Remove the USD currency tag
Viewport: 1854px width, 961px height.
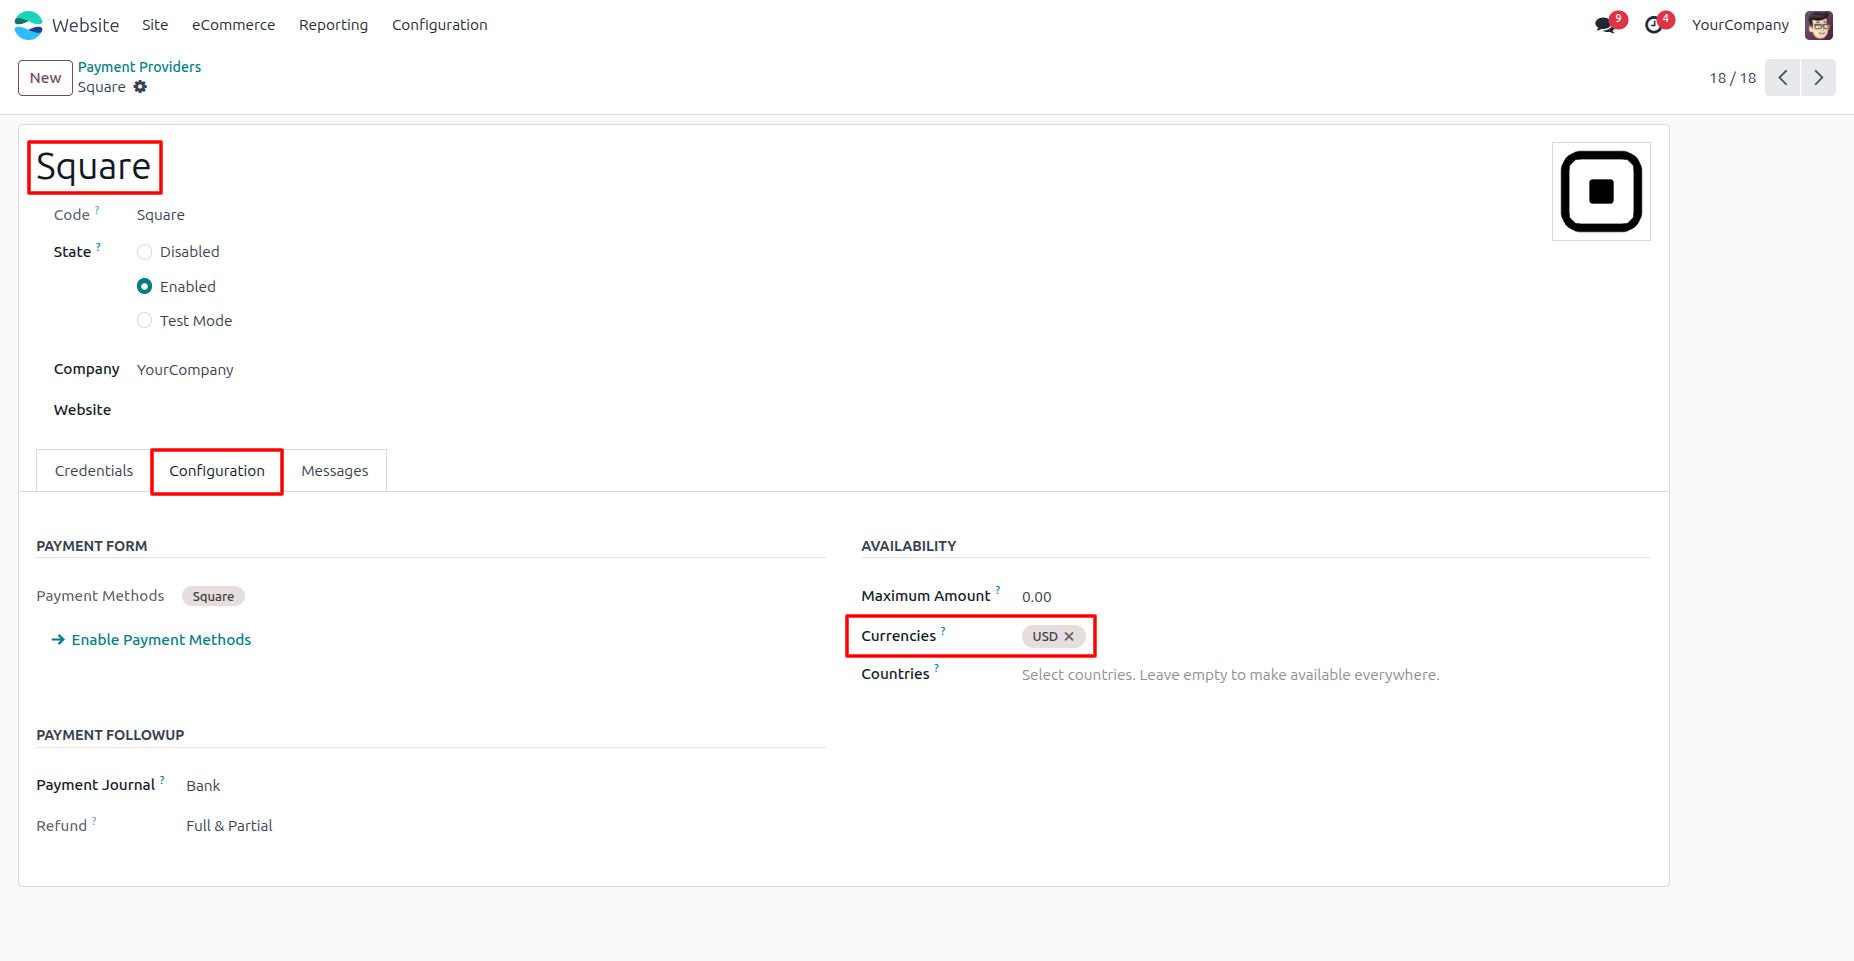(x=1069, y=636)
